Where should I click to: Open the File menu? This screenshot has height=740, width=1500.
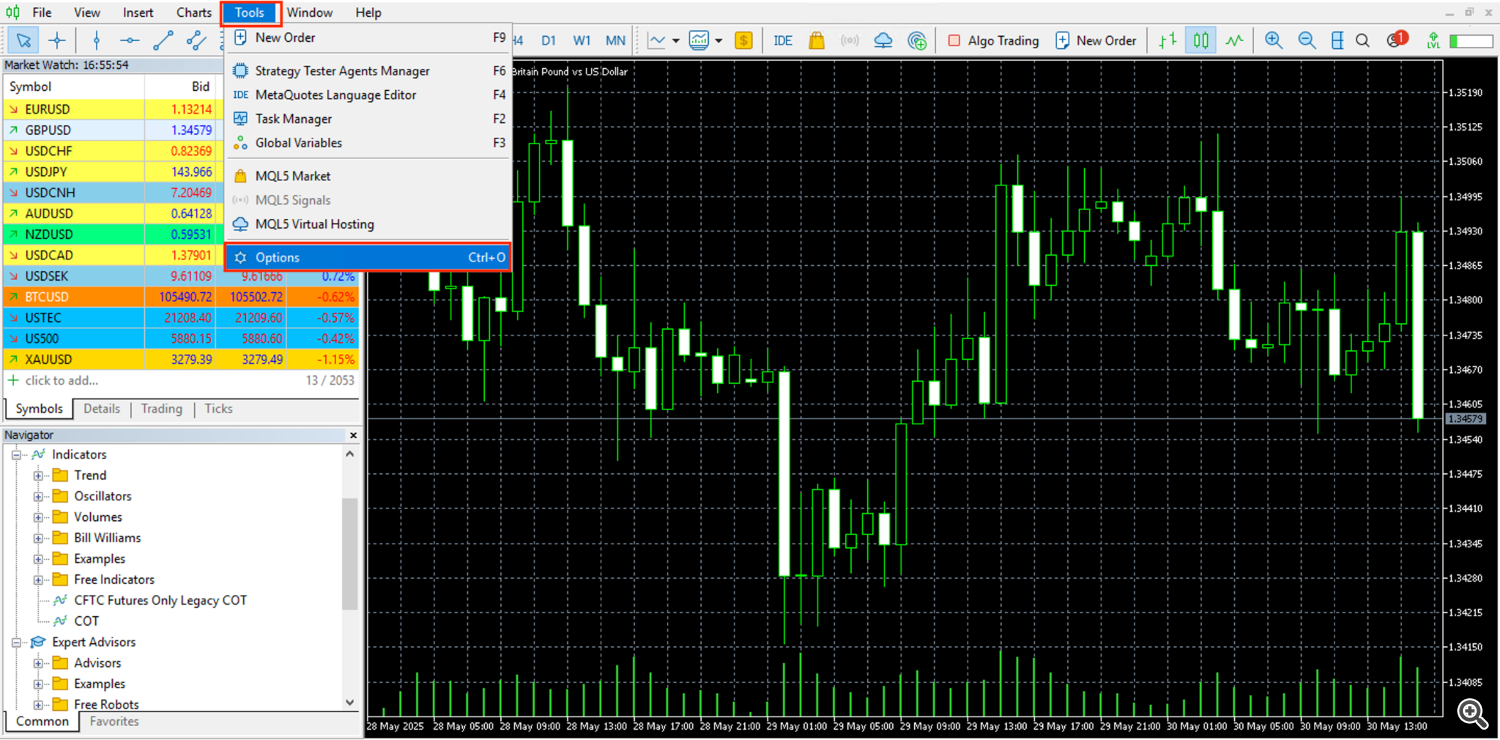(x=42, y=13)
